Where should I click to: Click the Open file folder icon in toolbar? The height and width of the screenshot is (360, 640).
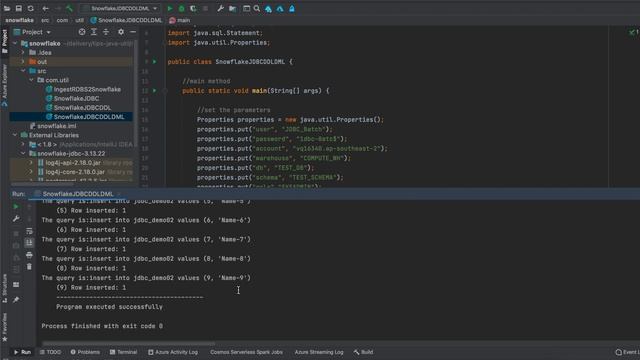7,8
